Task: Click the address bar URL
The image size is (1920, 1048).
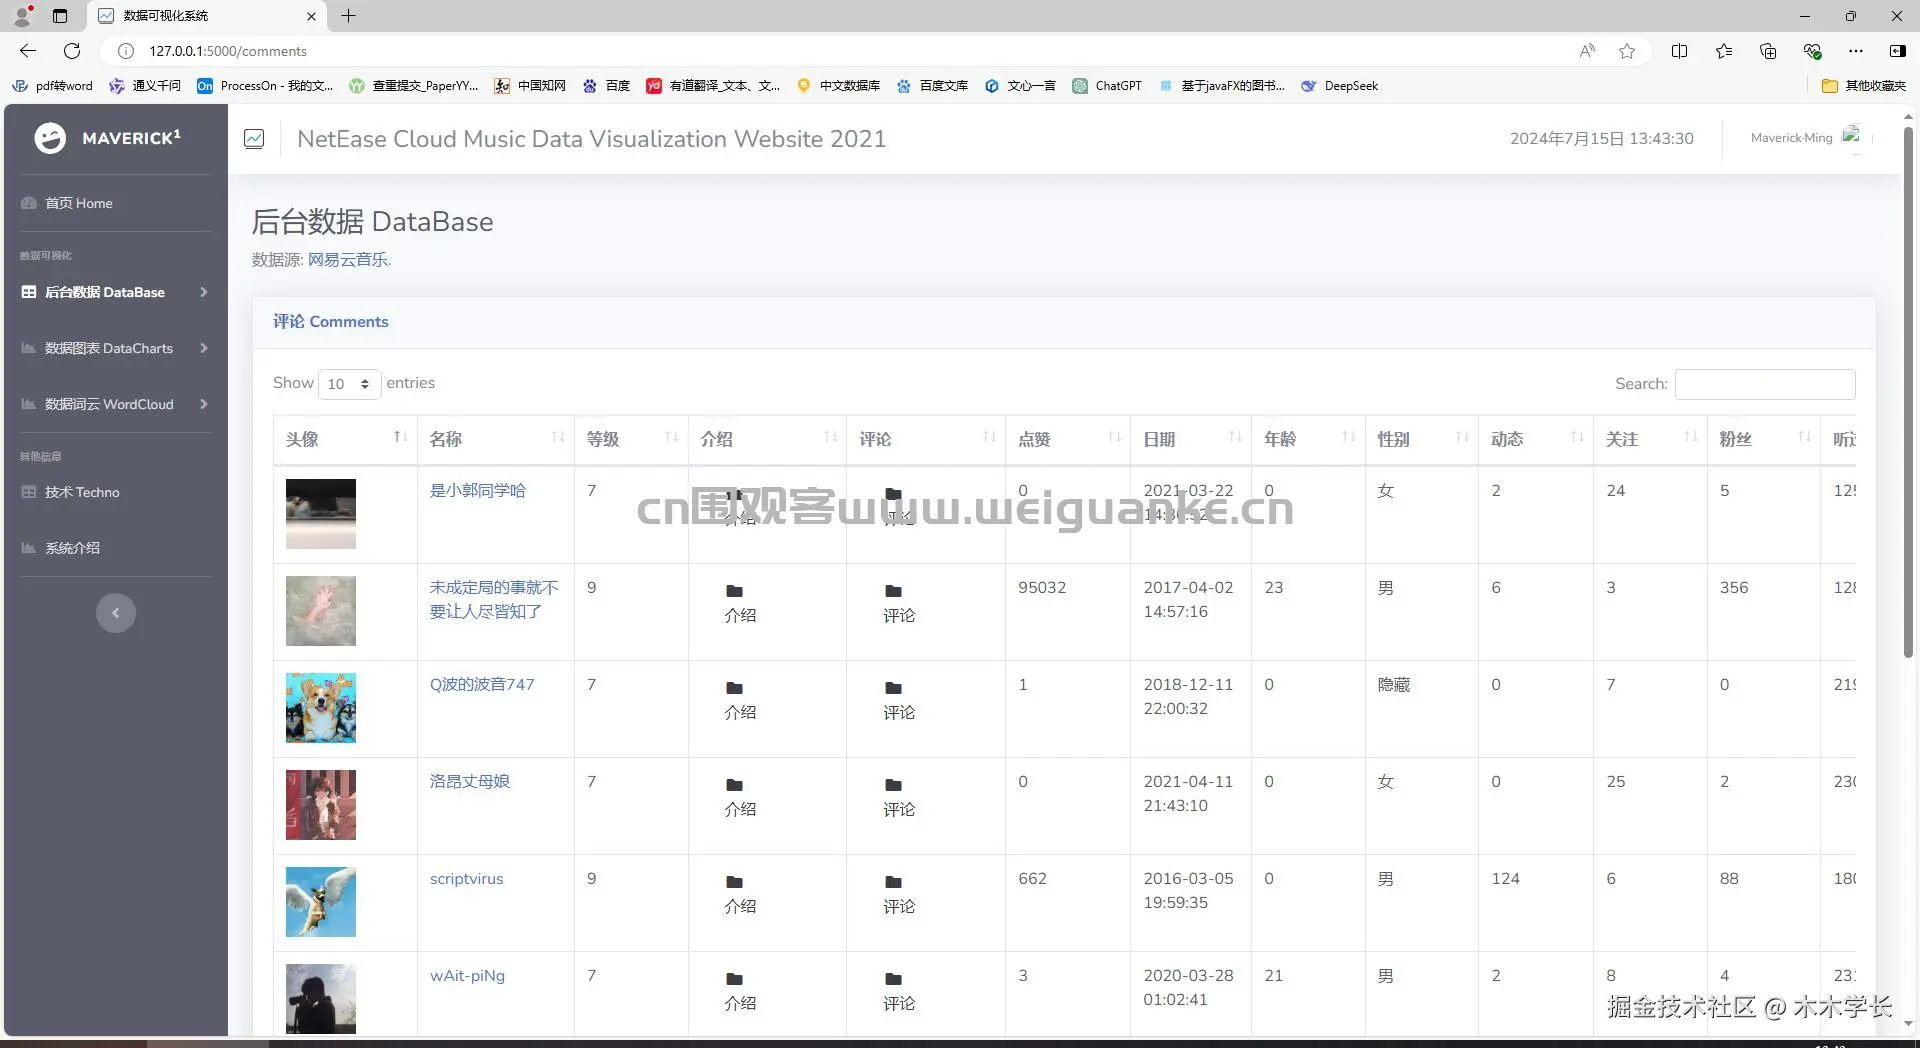Action: coord(228,51)
